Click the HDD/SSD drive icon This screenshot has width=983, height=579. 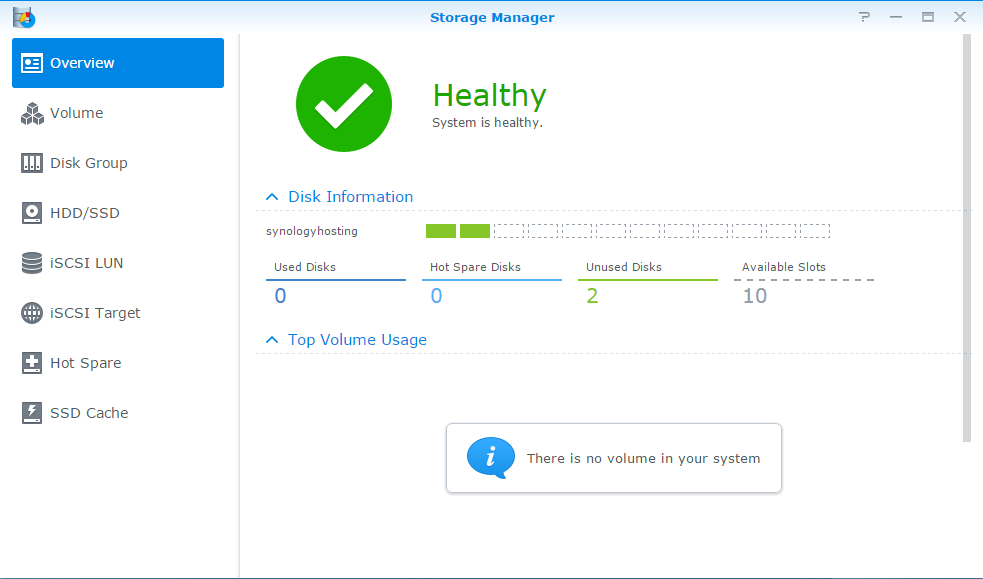click(x=31, y=213)
